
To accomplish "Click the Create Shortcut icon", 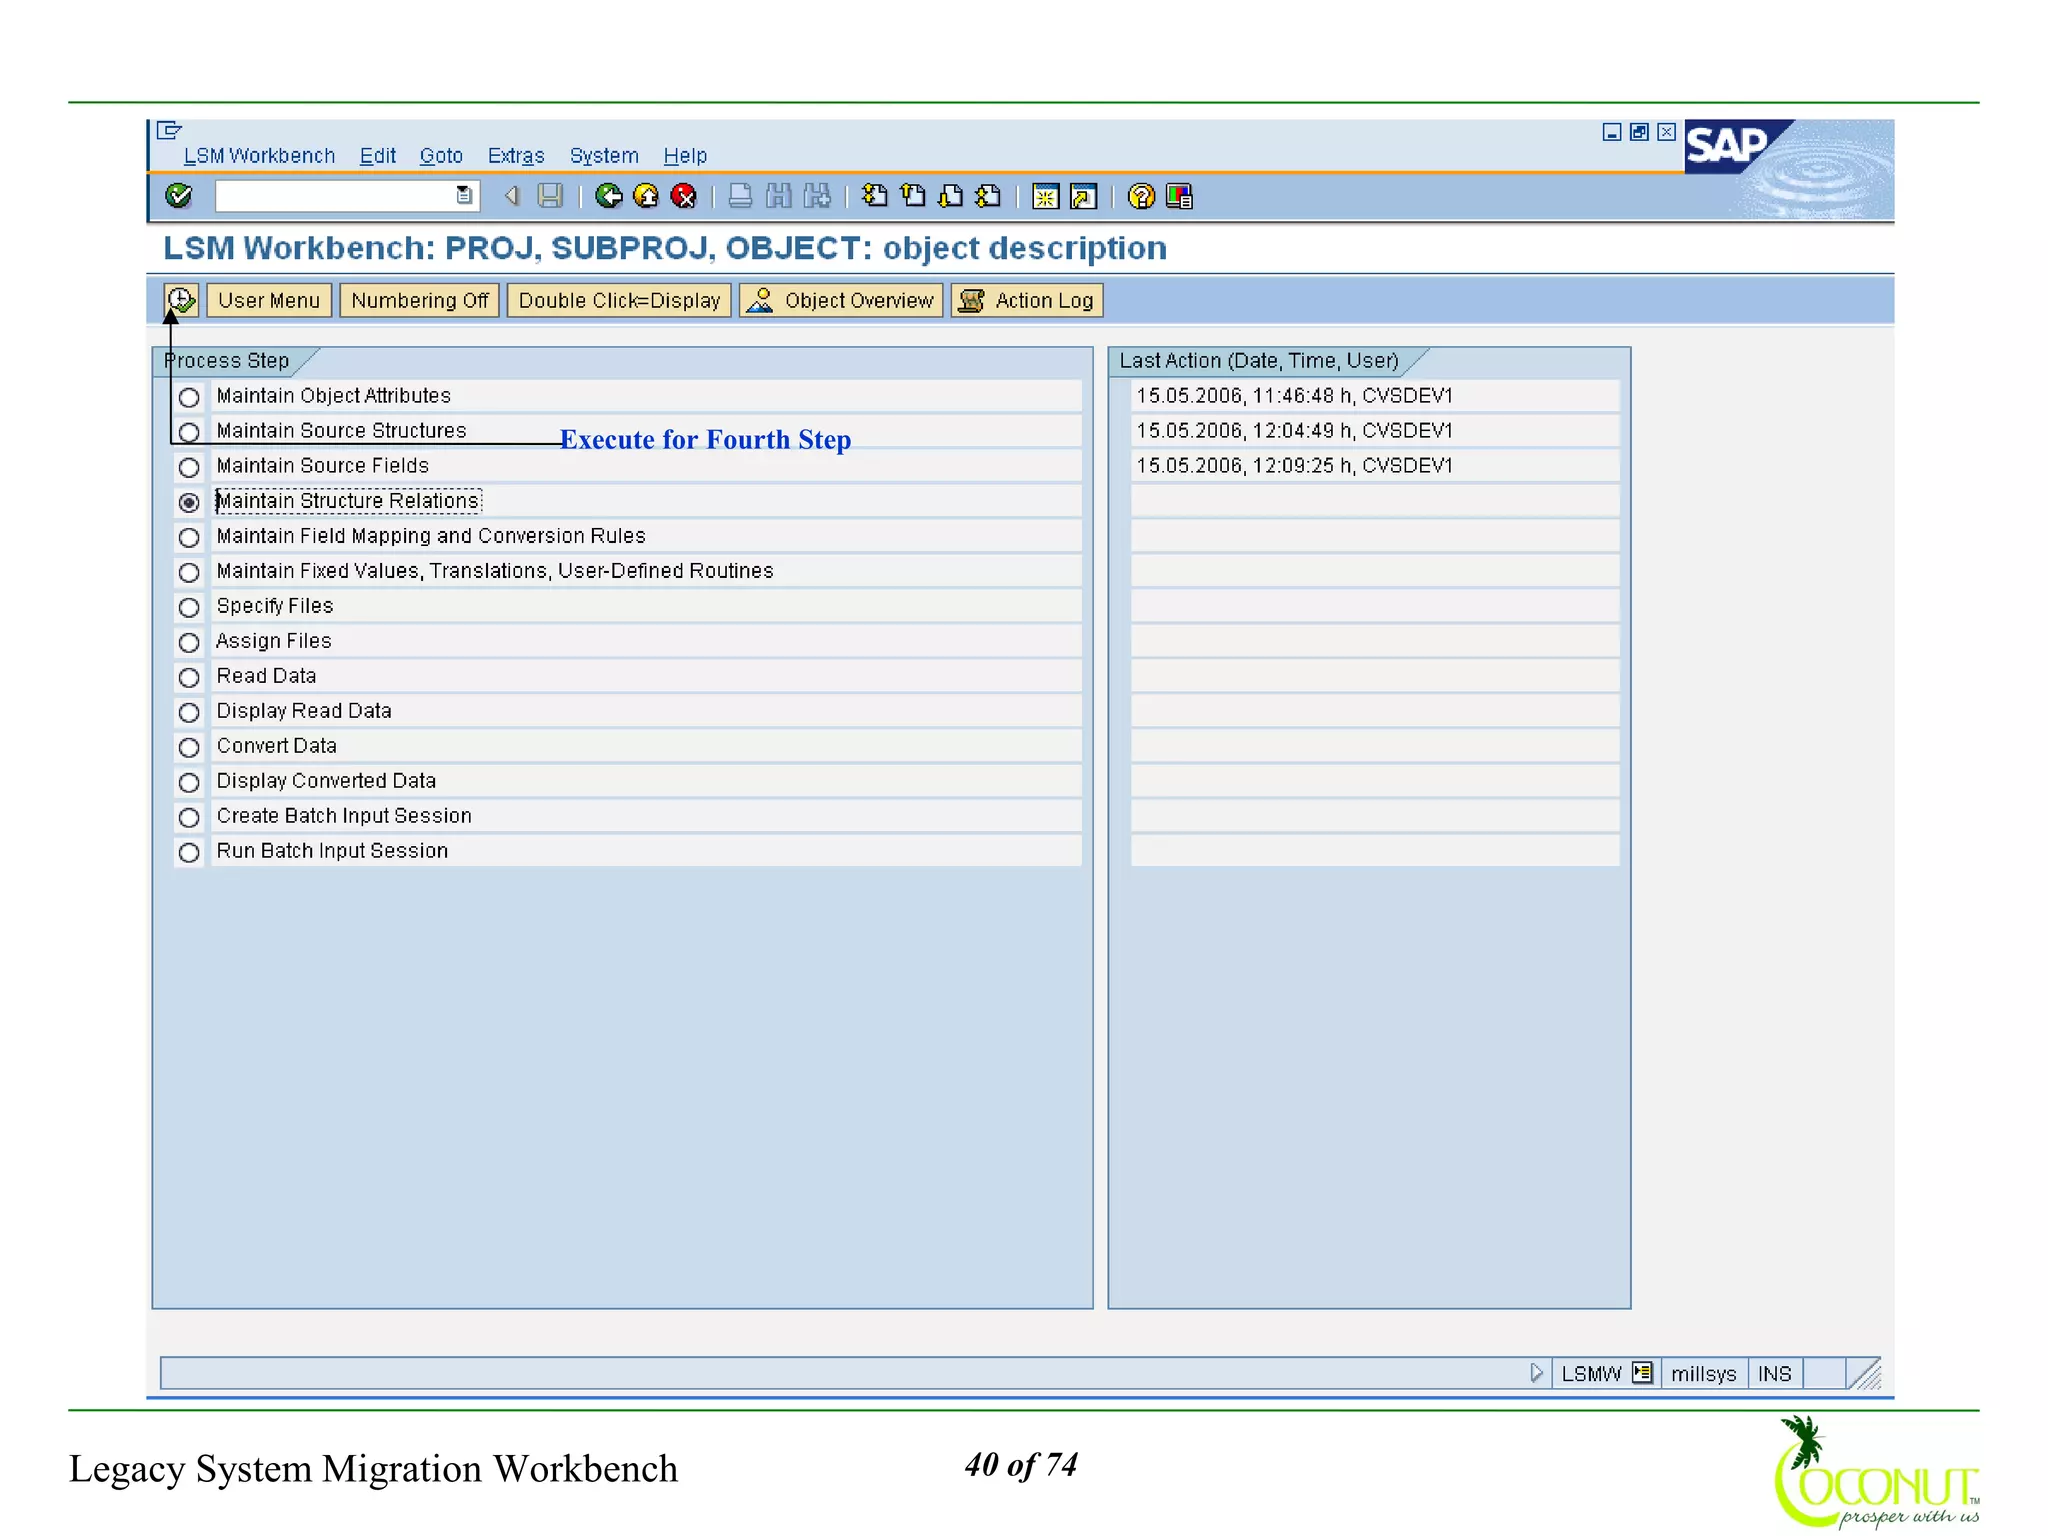I will click(x=1083, y=196).
